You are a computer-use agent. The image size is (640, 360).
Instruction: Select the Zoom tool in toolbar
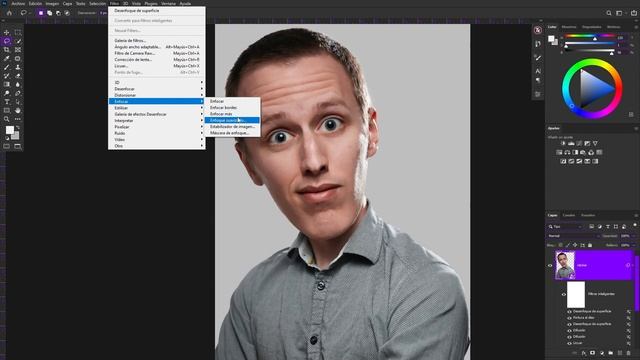pyautogui.click(x=7, y=119)
